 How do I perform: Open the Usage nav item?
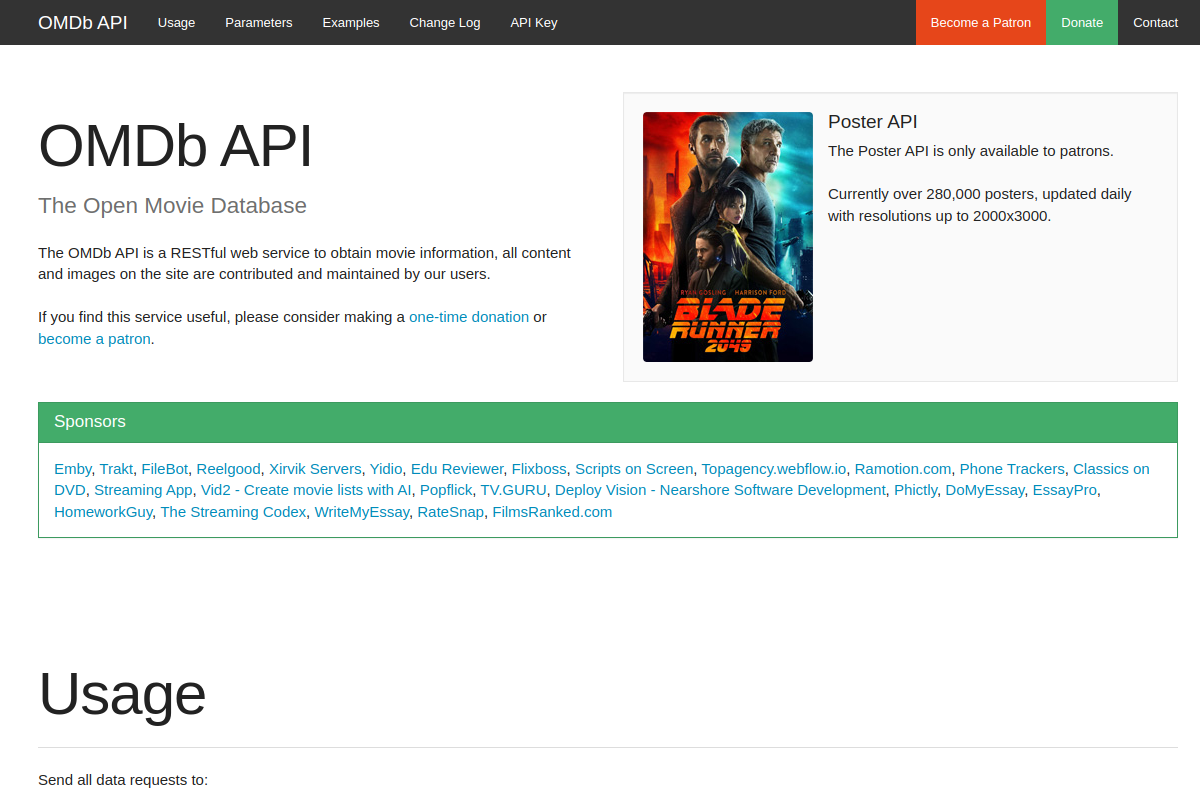click(176, 22)
